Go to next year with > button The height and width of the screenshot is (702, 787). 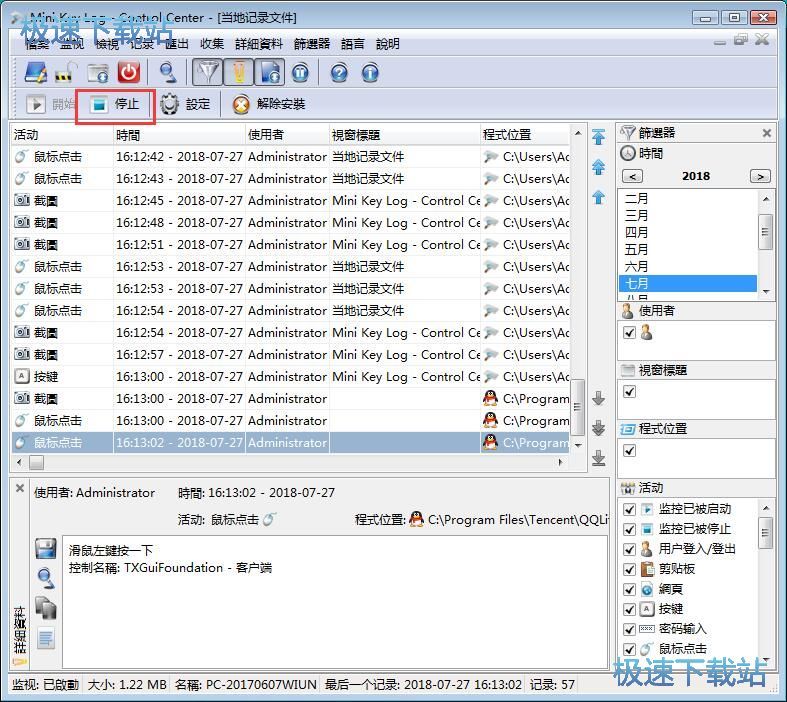pos(760,177)
